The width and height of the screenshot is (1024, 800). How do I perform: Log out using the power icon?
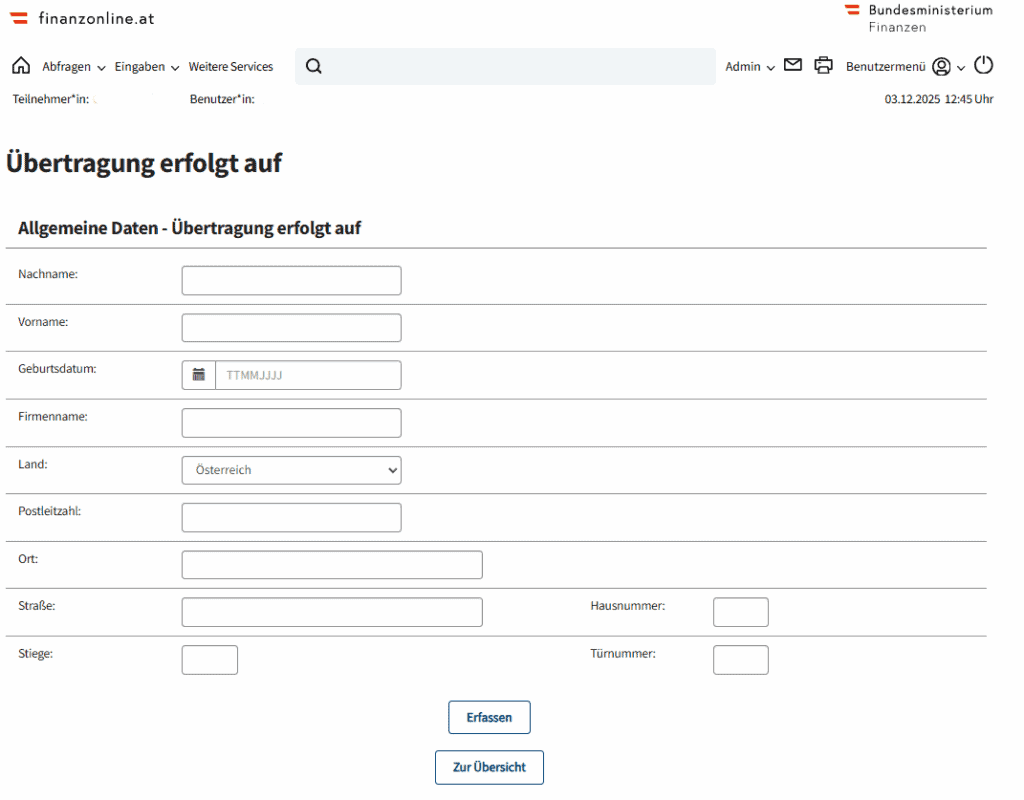click(x=984, y=66)
